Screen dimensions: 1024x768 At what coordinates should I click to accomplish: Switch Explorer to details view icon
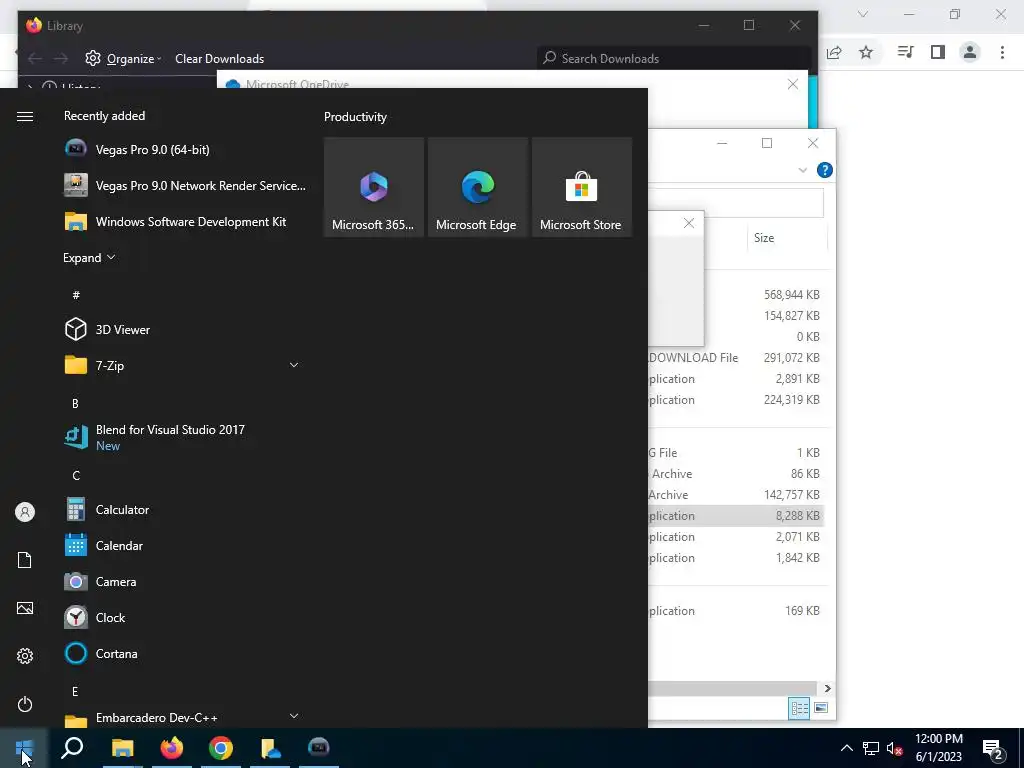click(799, 709)
